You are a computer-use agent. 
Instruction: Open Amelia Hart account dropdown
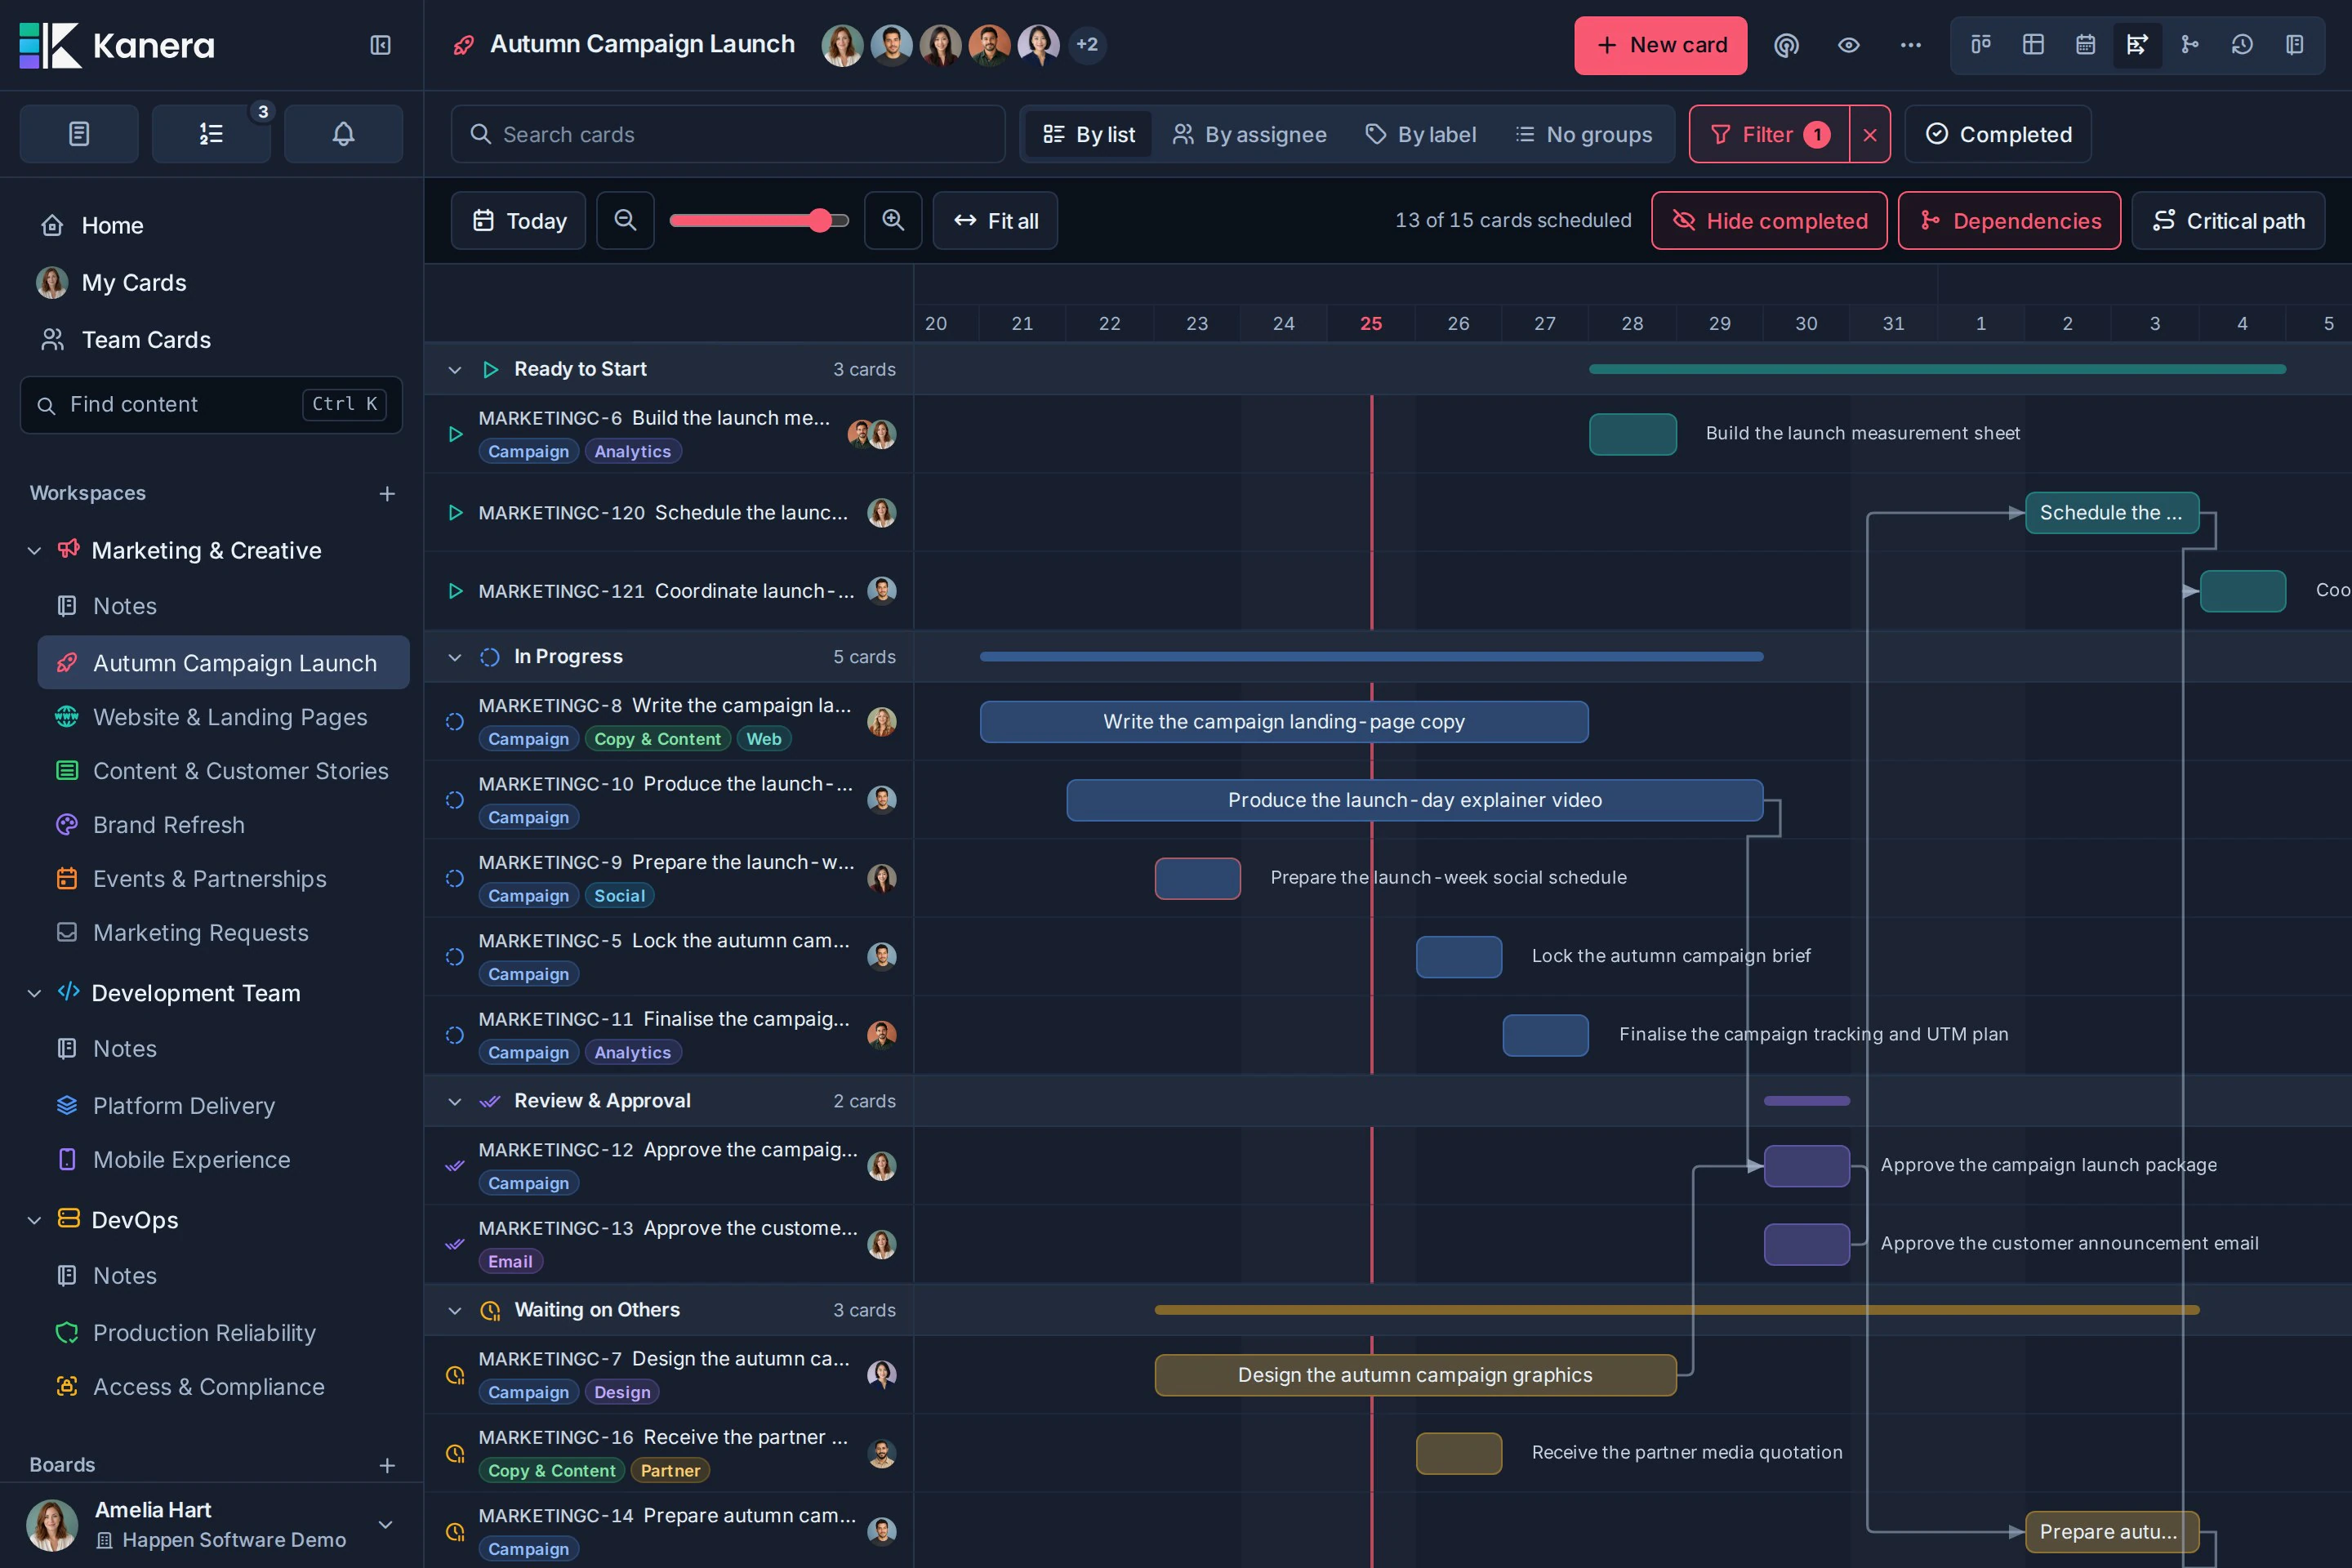pyautogui.click(x=385, y=1524)
